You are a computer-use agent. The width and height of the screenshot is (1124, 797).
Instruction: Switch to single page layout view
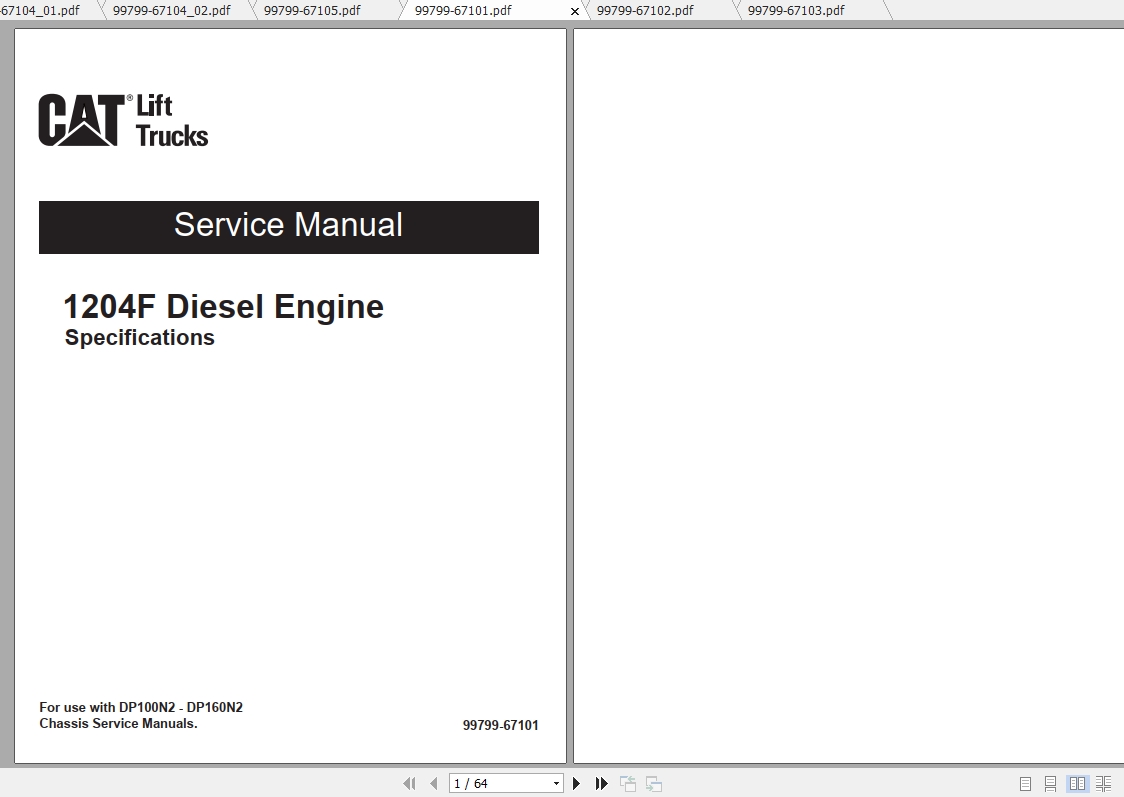click(1024, 783)
